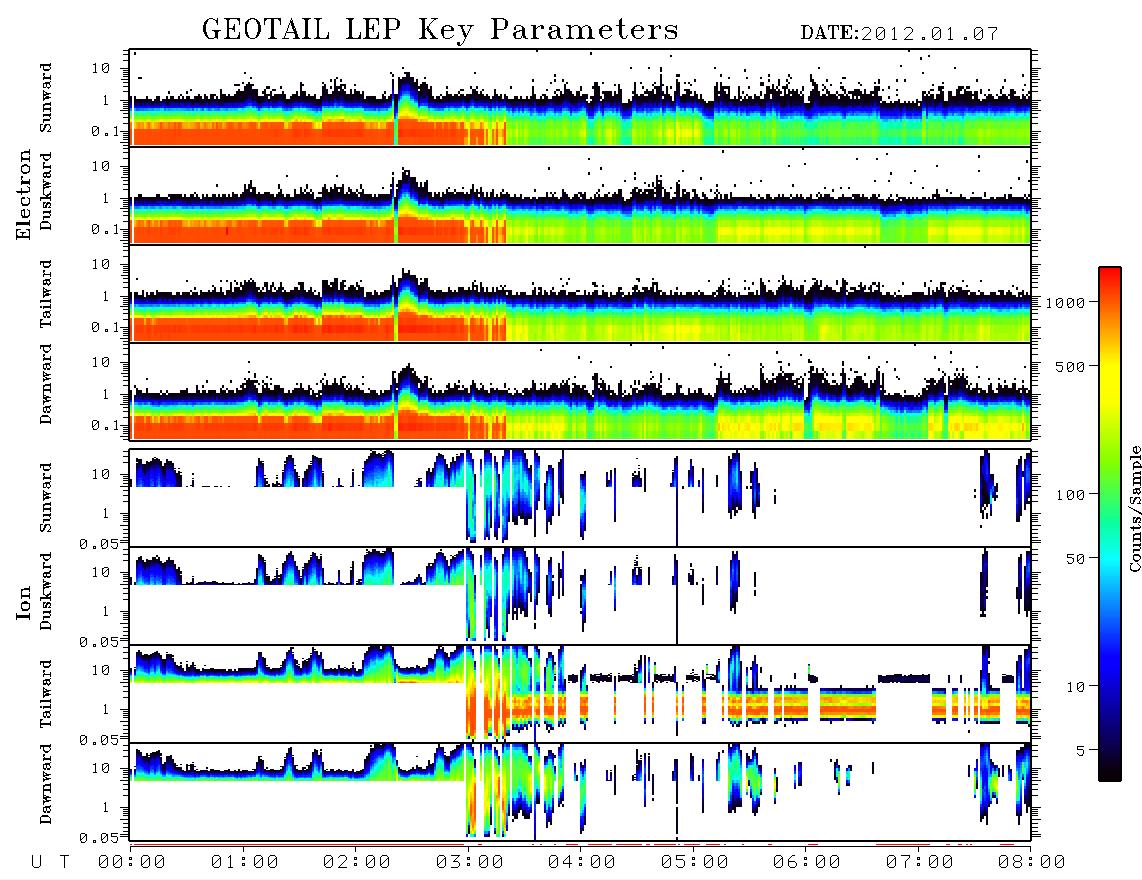
Task: Click the 'U T' time axis label
Action: (50, 862)
